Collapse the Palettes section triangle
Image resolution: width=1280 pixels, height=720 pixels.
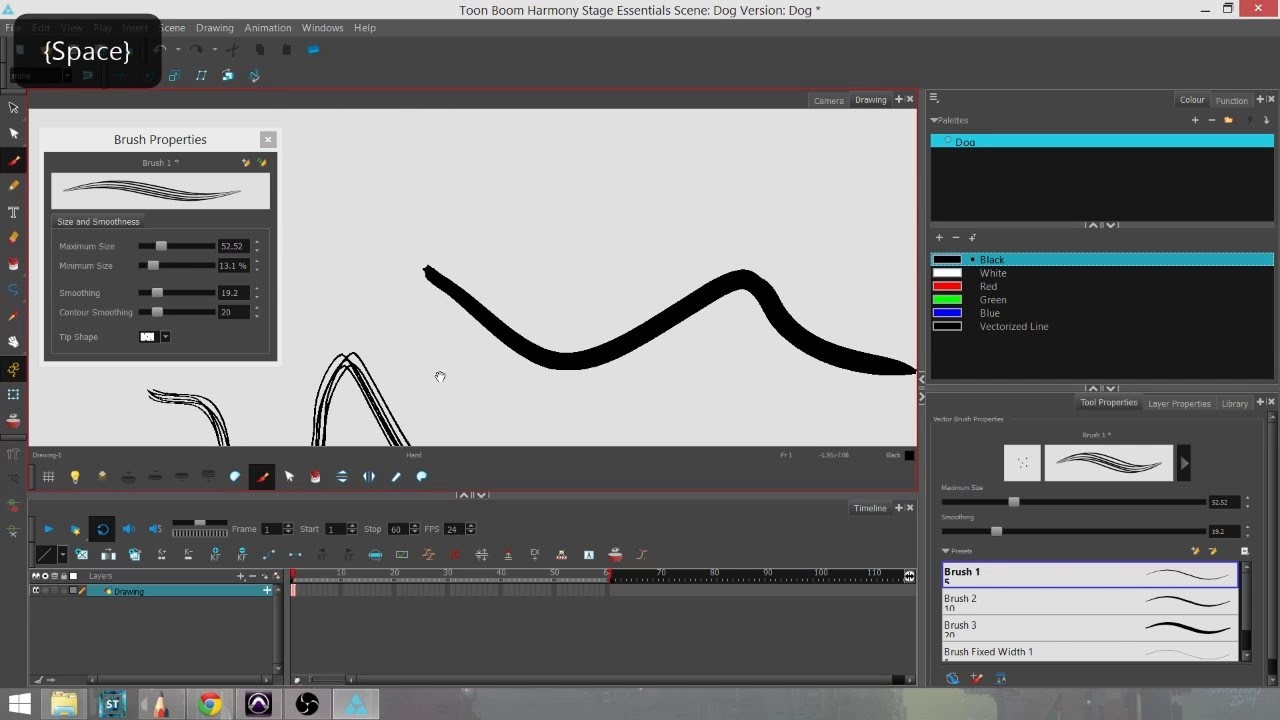pos(934,120)
